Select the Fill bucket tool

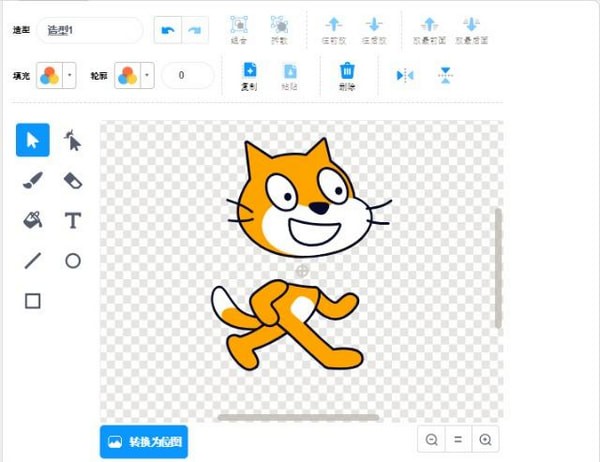coord(33,220)
